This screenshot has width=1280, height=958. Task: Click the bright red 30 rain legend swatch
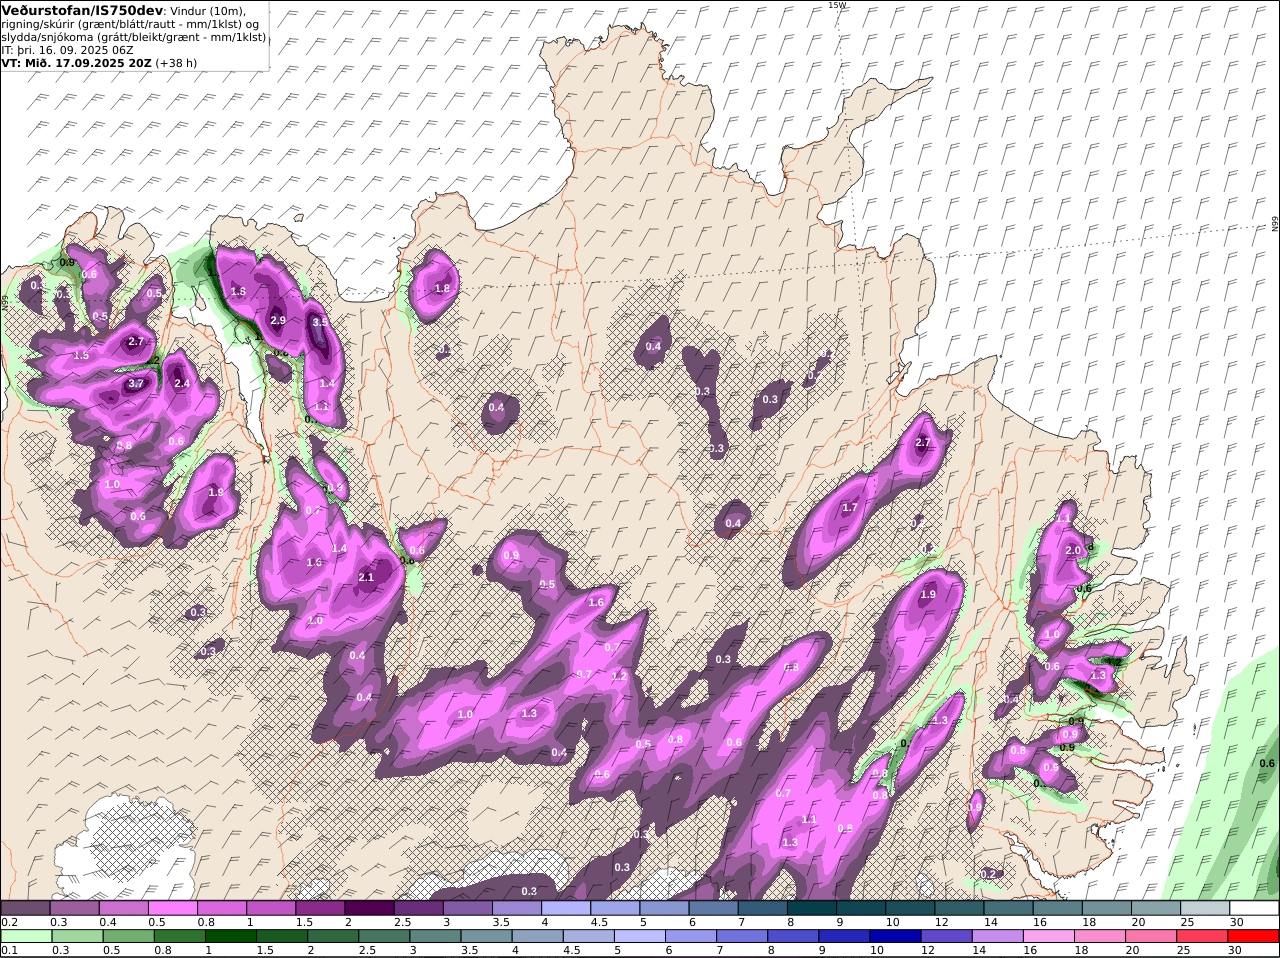pos(1253,936)
